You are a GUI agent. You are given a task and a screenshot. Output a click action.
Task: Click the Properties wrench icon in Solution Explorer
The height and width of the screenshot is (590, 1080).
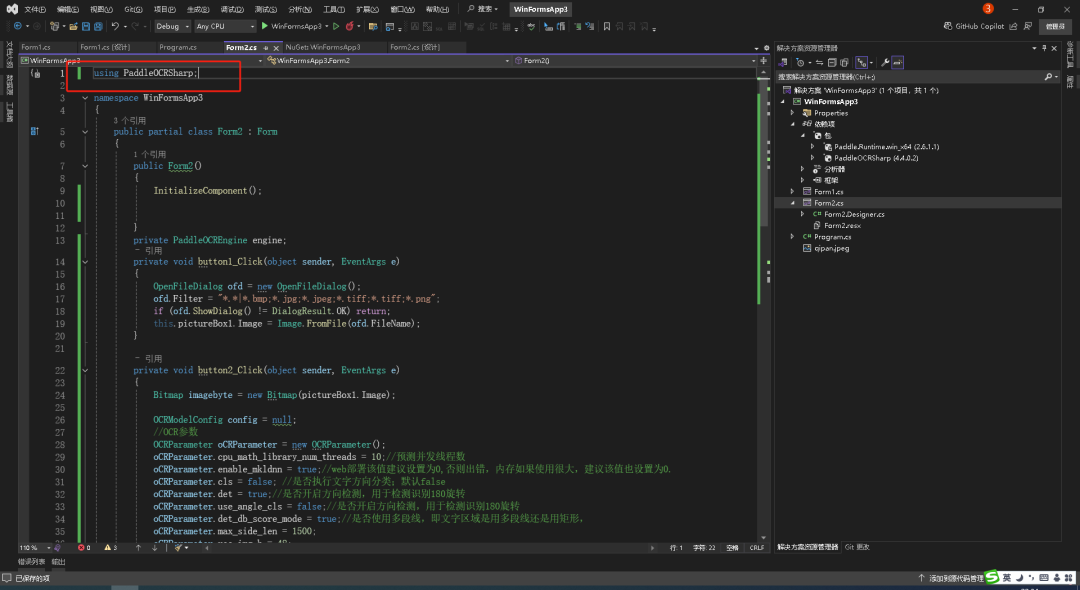click(885, 62)
